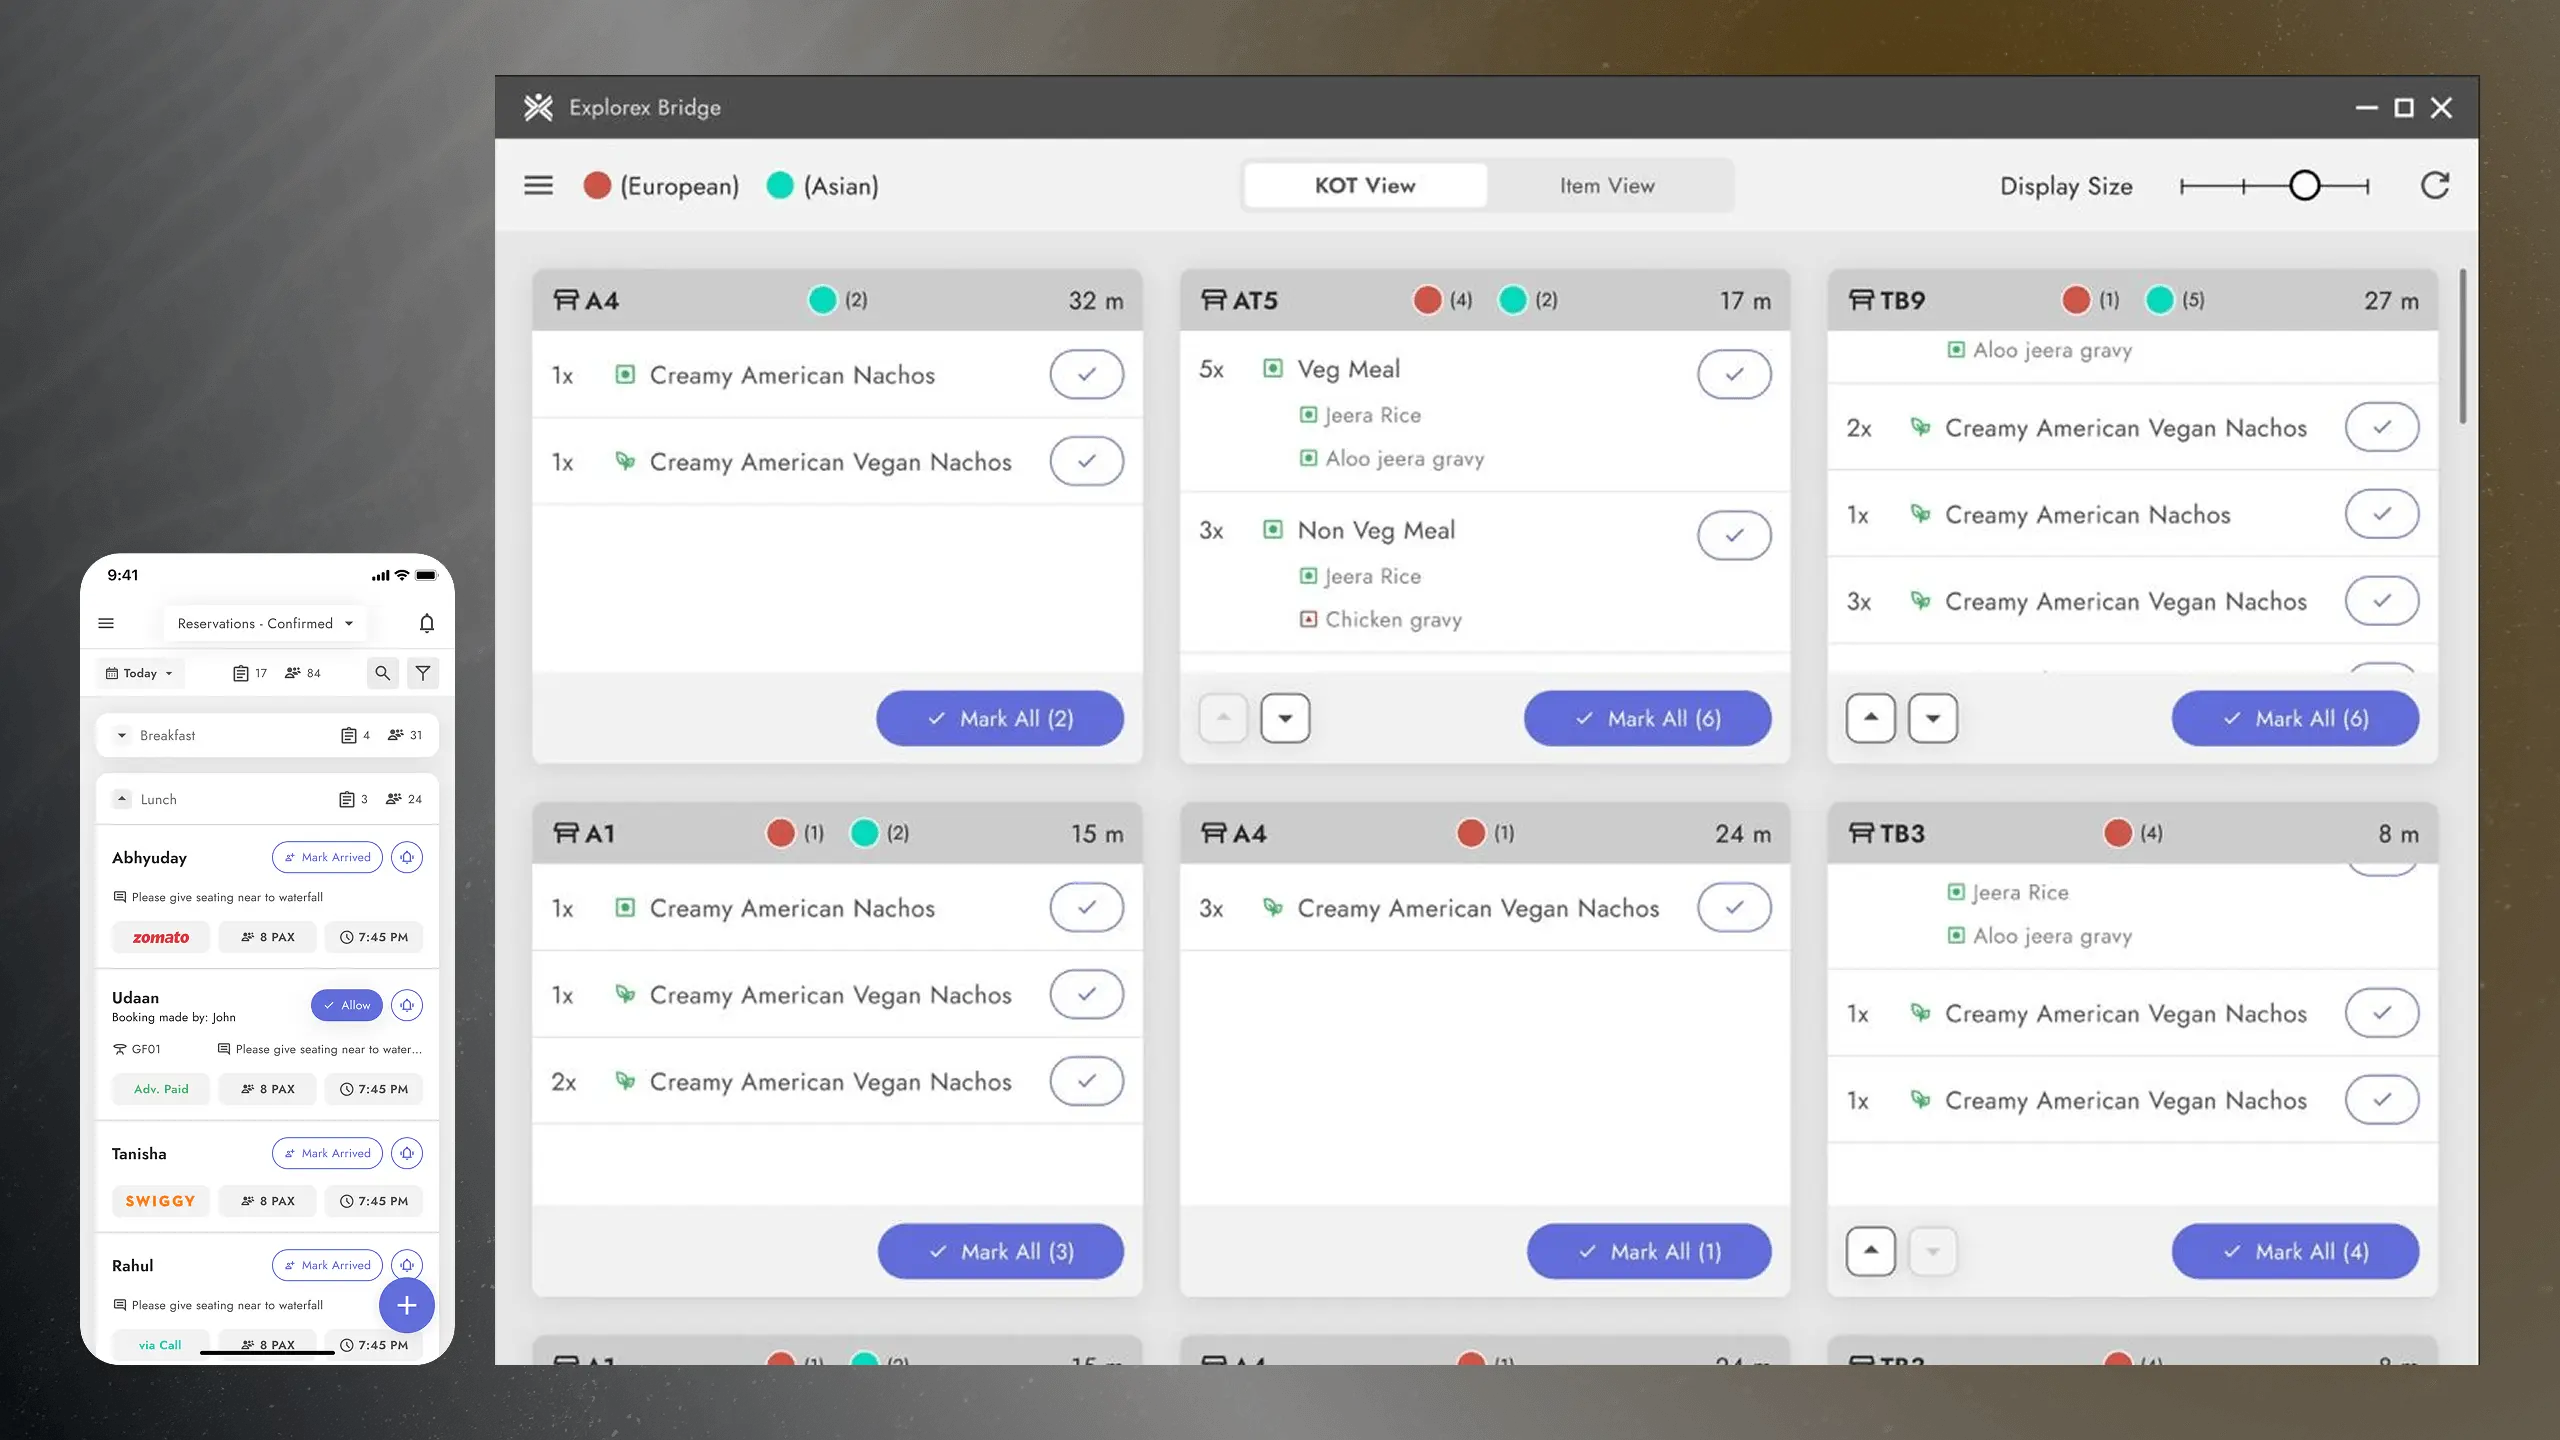Viewport: 2560px width, 1440px height.
Task: Click the Display Size slider handle
Action: tap(2305, 185)
